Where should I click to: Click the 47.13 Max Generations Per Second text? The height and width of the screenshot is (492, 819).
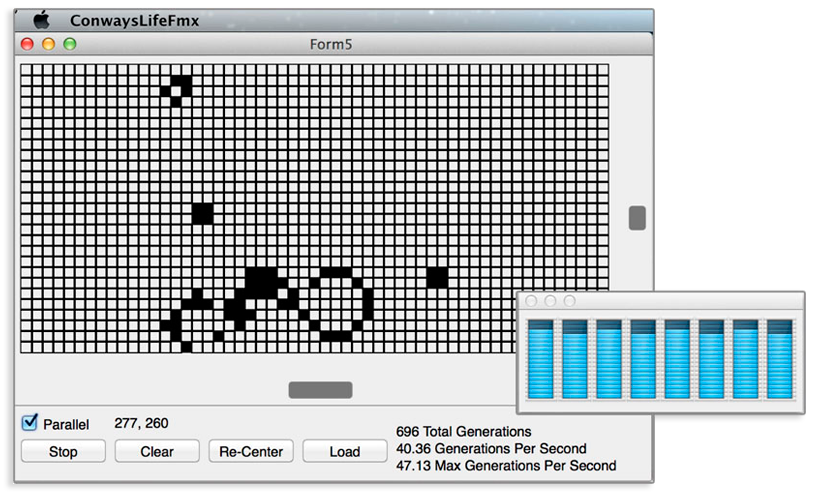(506, 465)
